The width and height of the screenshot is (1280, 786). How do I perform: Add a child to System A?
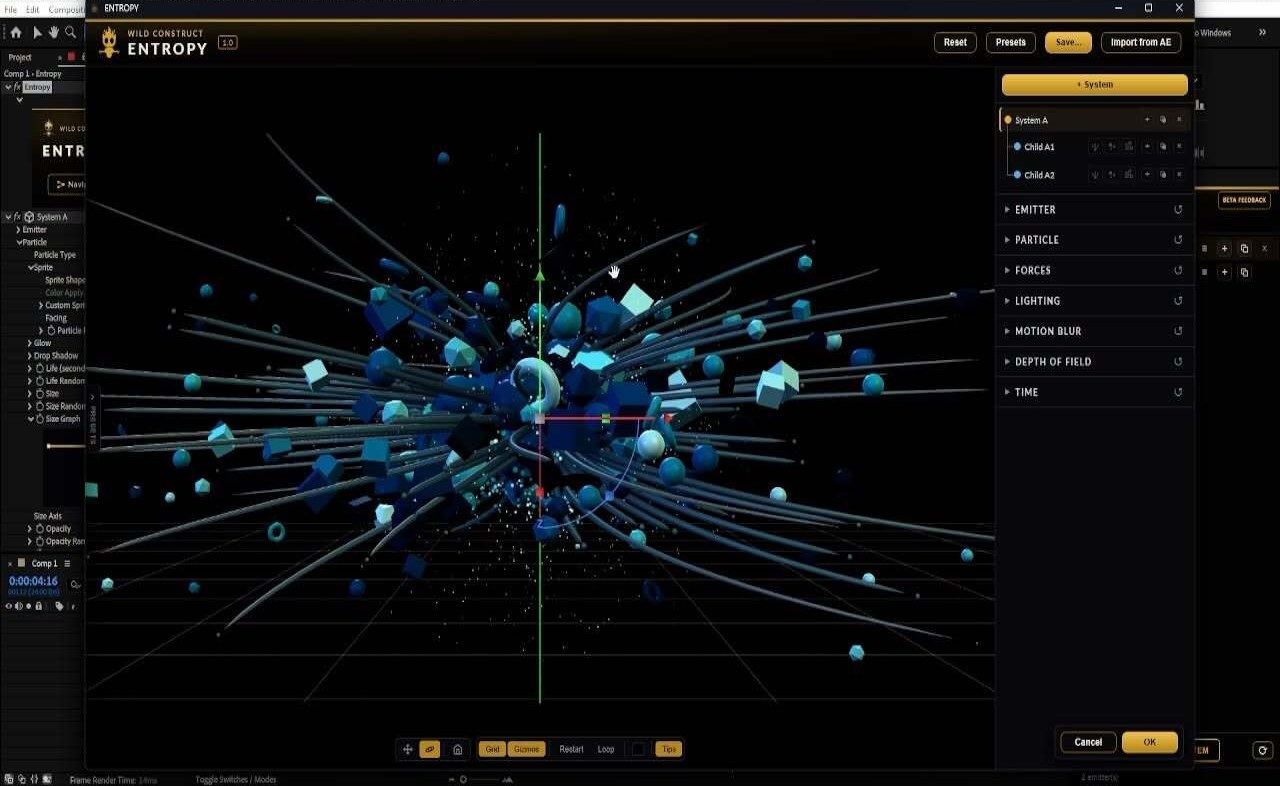(1147, 120)
